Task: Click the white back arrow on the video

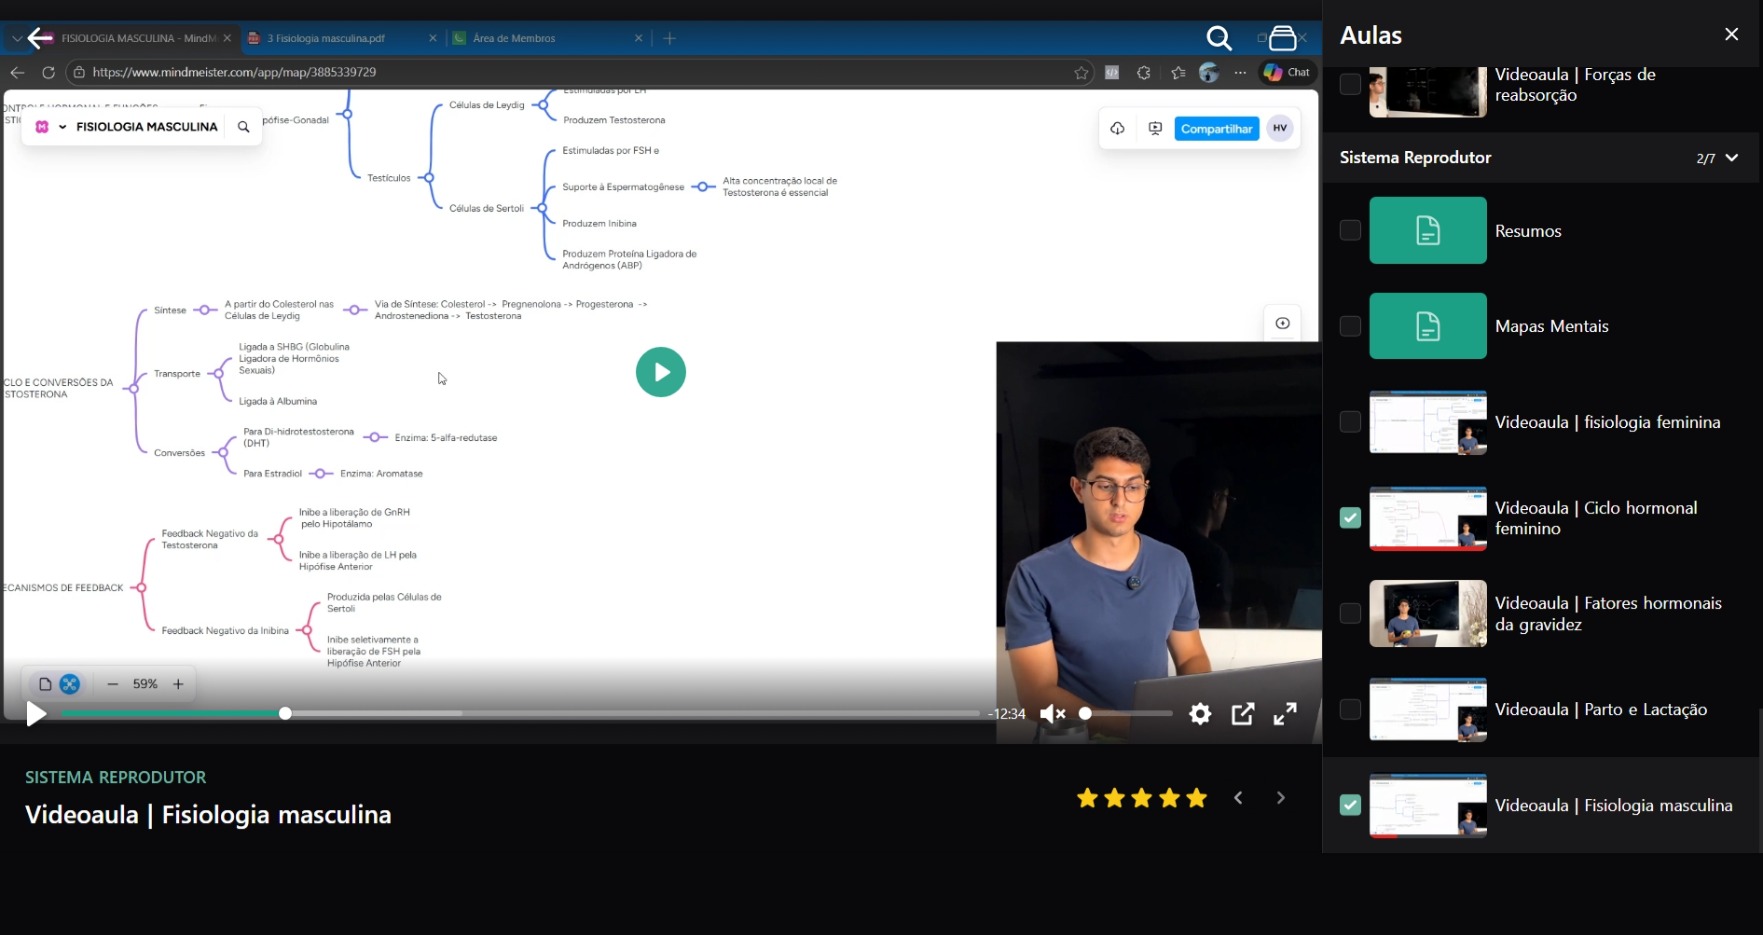Action: coord(40,38)
